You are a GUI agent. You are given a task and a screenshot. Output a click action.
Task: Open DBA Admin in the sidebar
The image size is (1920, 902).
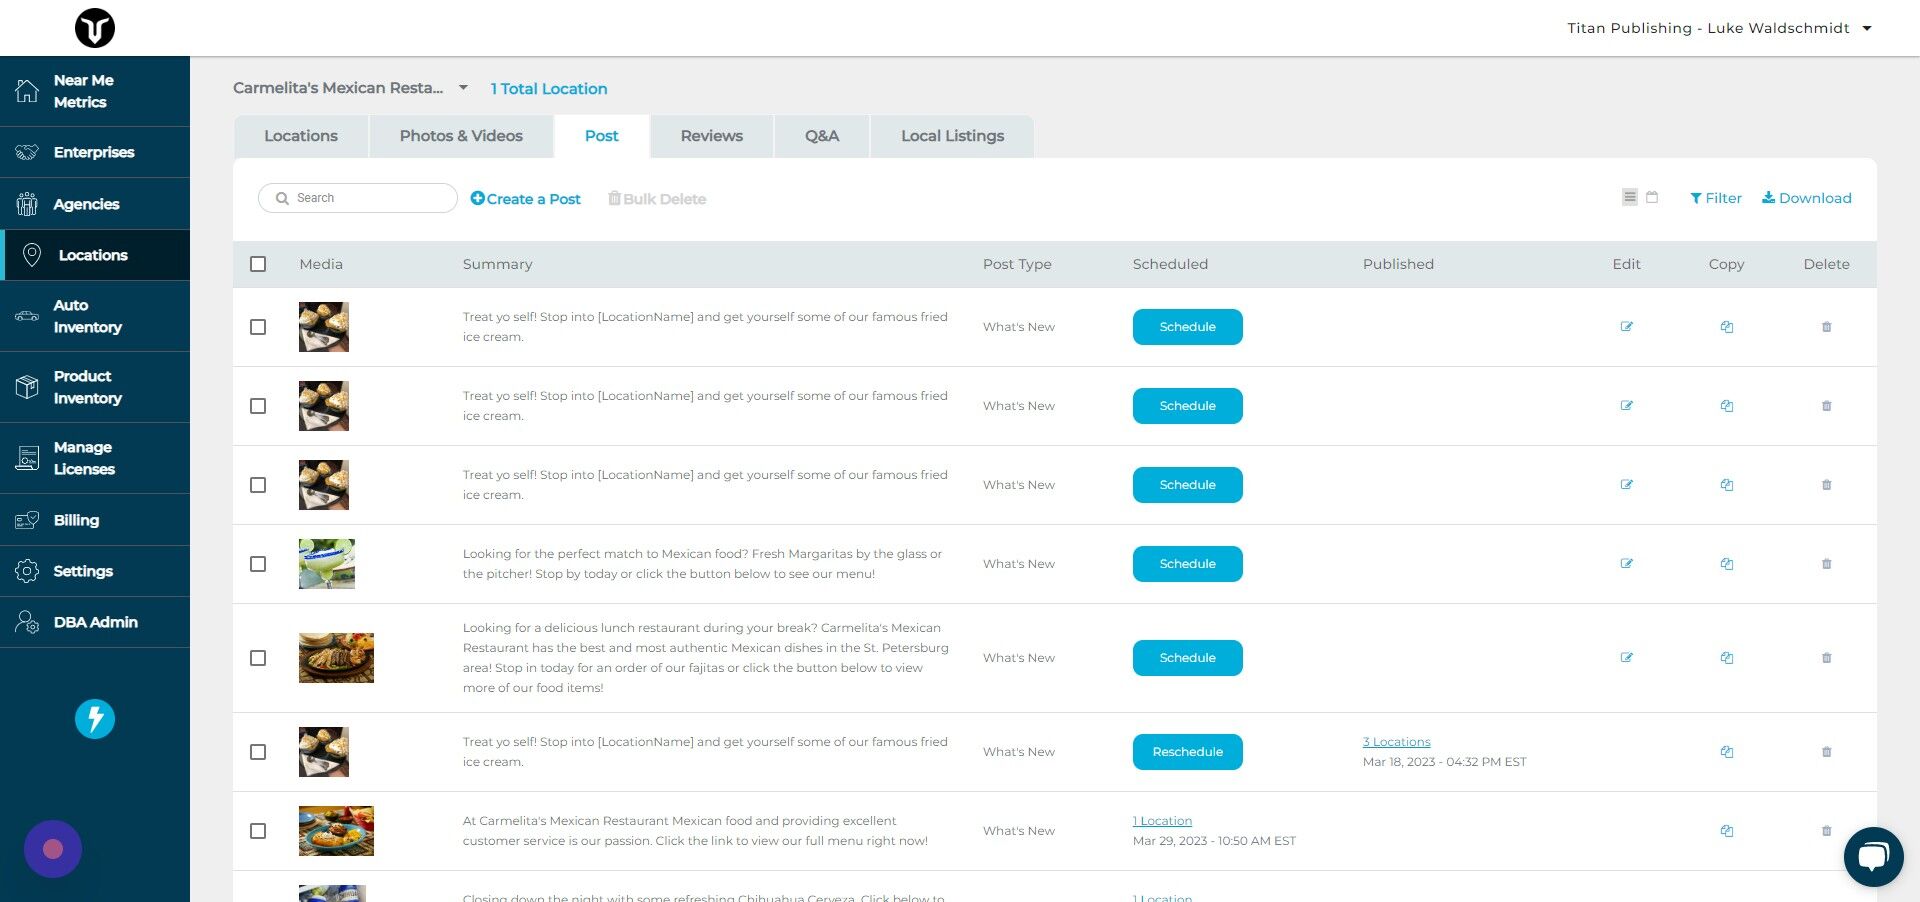(x=95, y=622)
